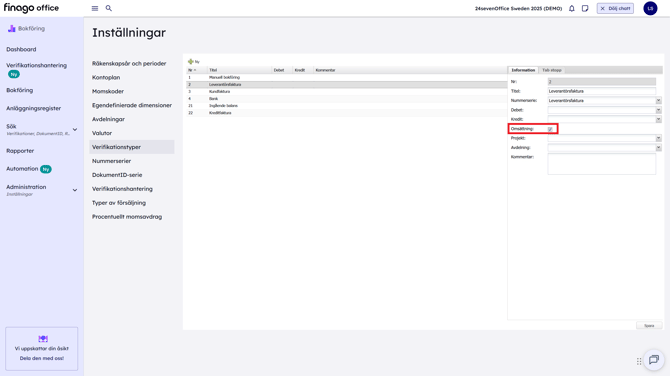Open the chat bubble icon
Viewport: 670px width, 376px height.
pos(654,360)
